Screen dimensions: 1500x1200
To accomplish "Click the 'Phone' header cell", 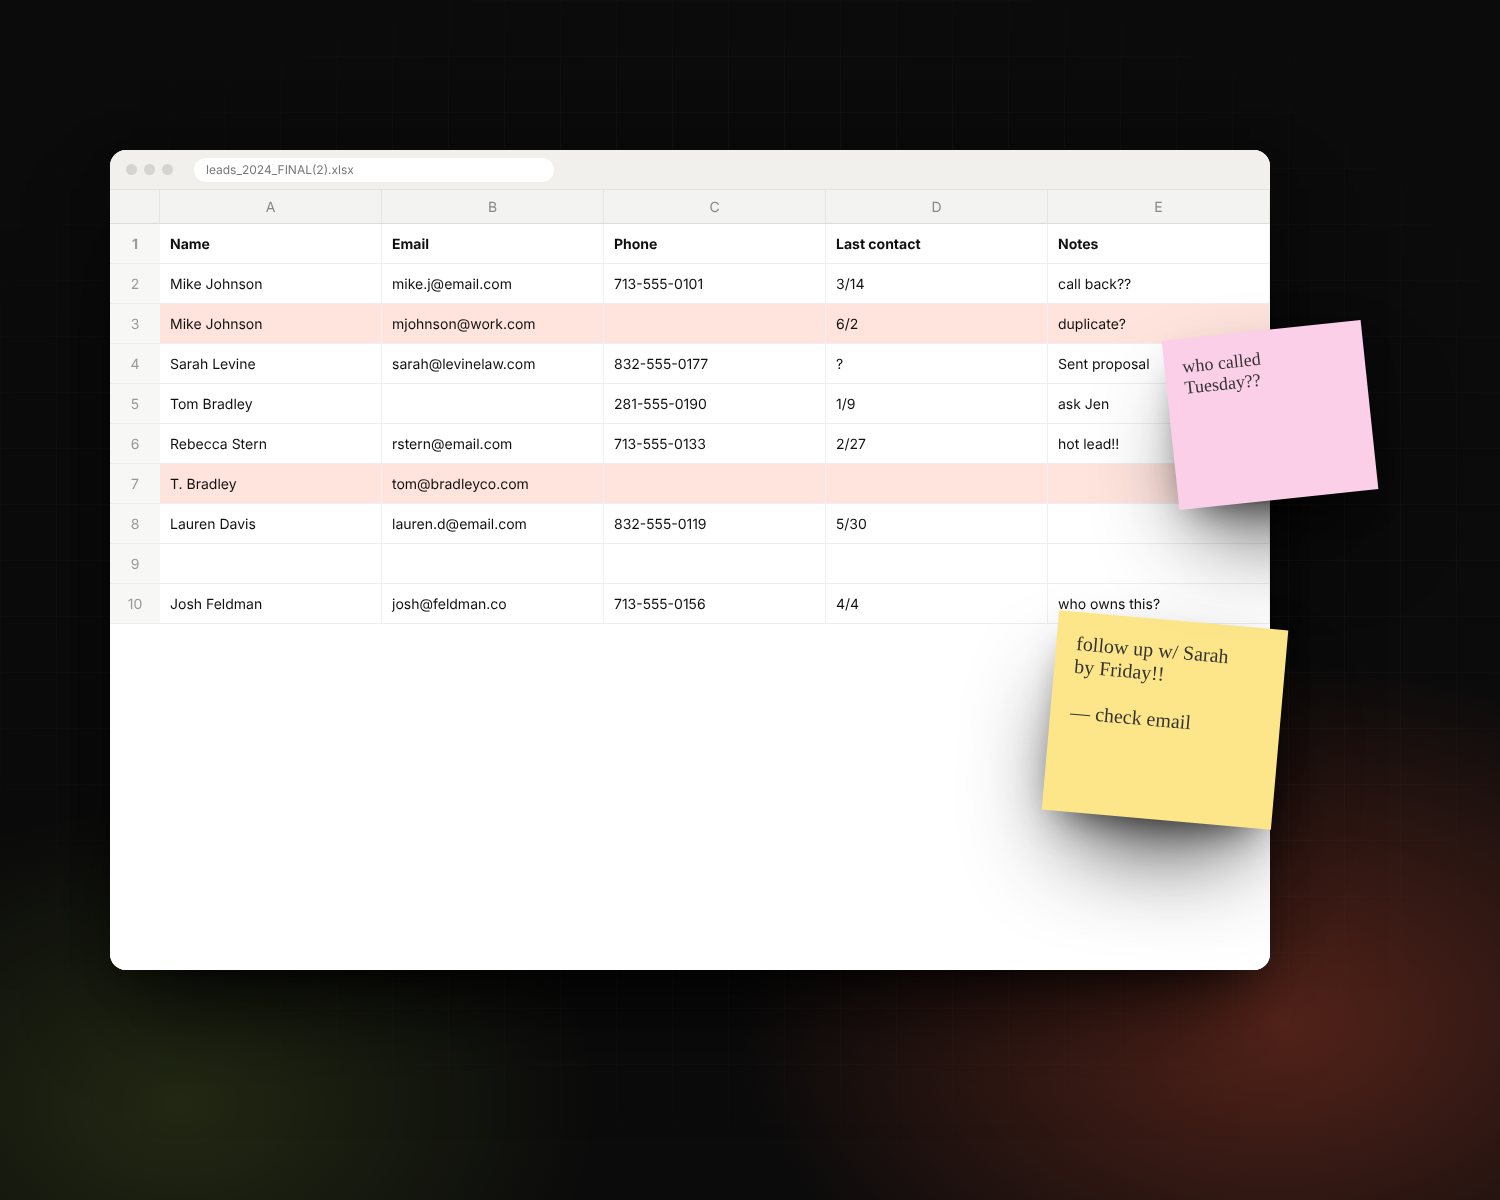I will pyautogui.click(x=714, y=244).
